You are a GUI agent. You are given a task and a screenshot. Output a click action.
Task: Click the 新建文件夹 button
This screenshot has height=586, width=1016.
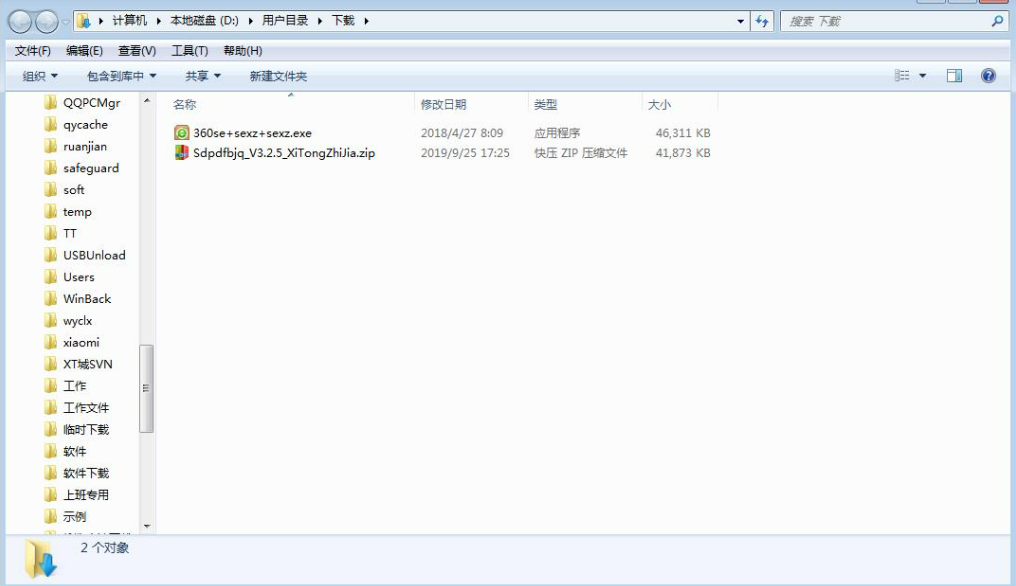click(278, 76)
